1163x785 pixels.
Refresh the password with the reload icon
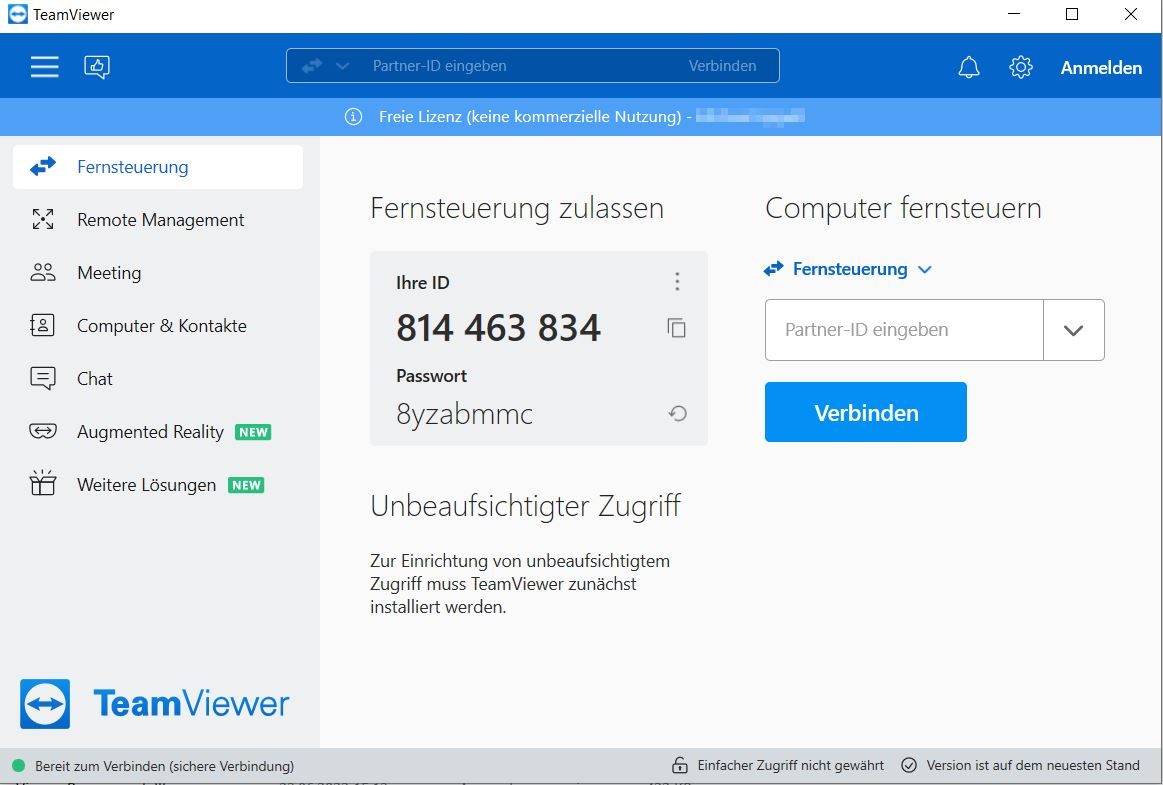677,413
